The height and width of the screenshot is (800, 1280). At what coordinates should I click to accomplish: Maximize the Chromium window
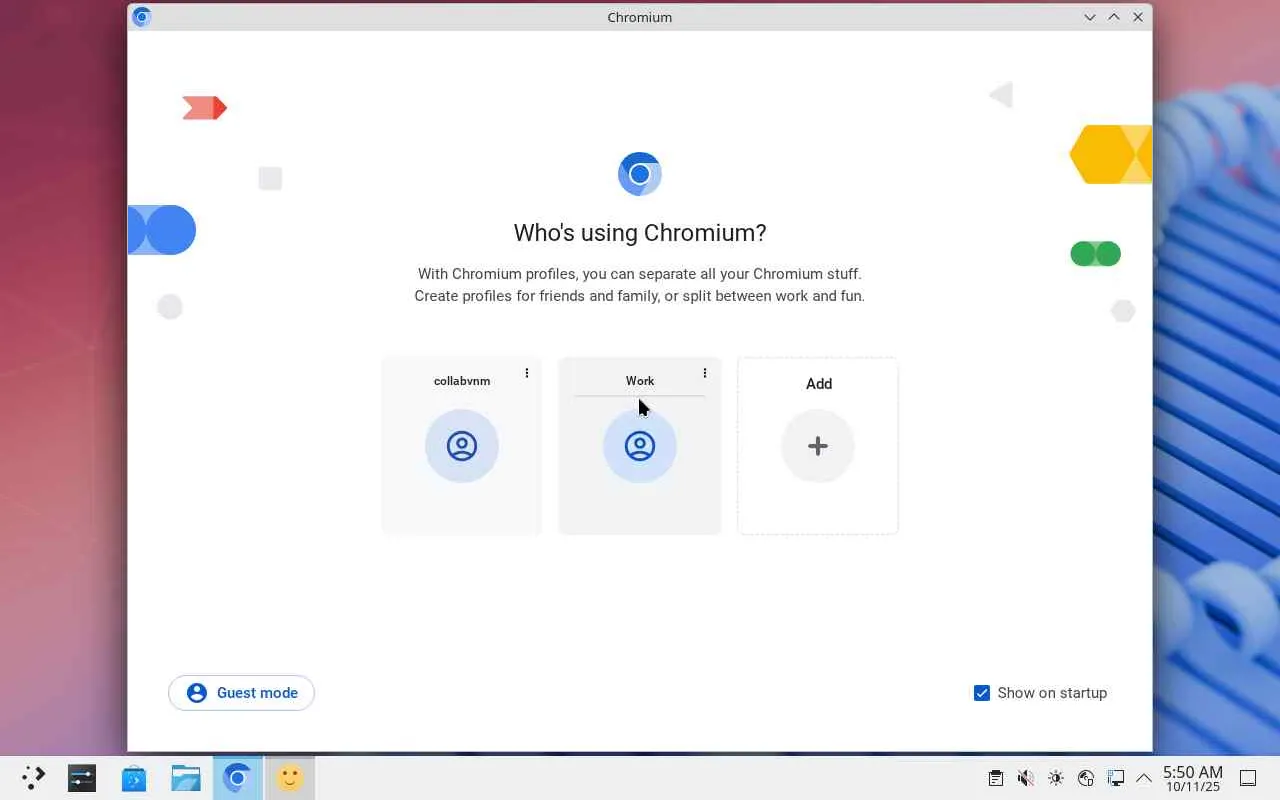click(1114, 17)
